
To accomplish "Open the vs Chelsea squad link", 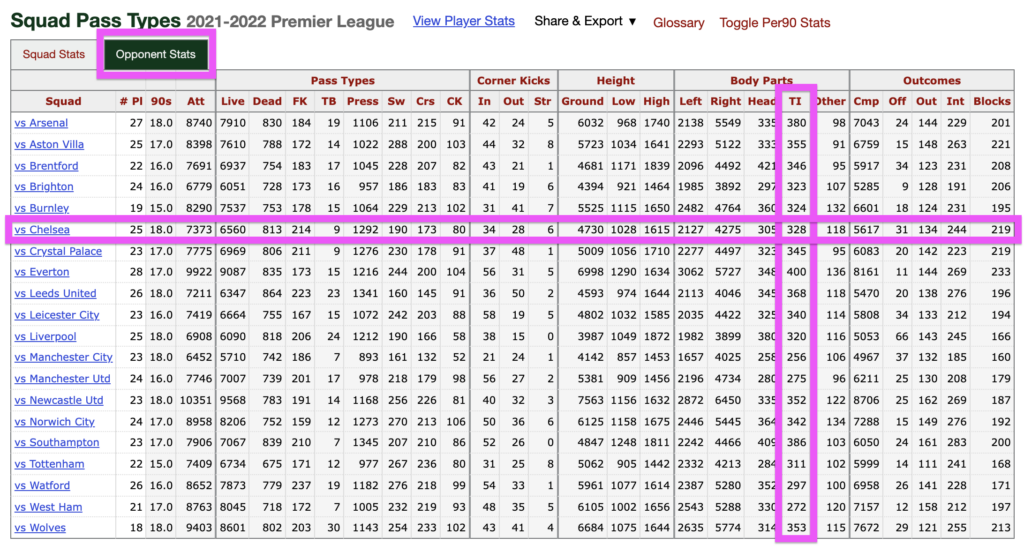I will 42,230.
